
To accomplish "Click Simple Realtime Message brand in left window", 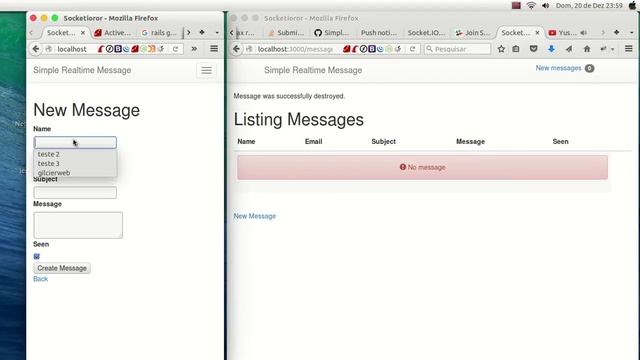I will (82, 70).
